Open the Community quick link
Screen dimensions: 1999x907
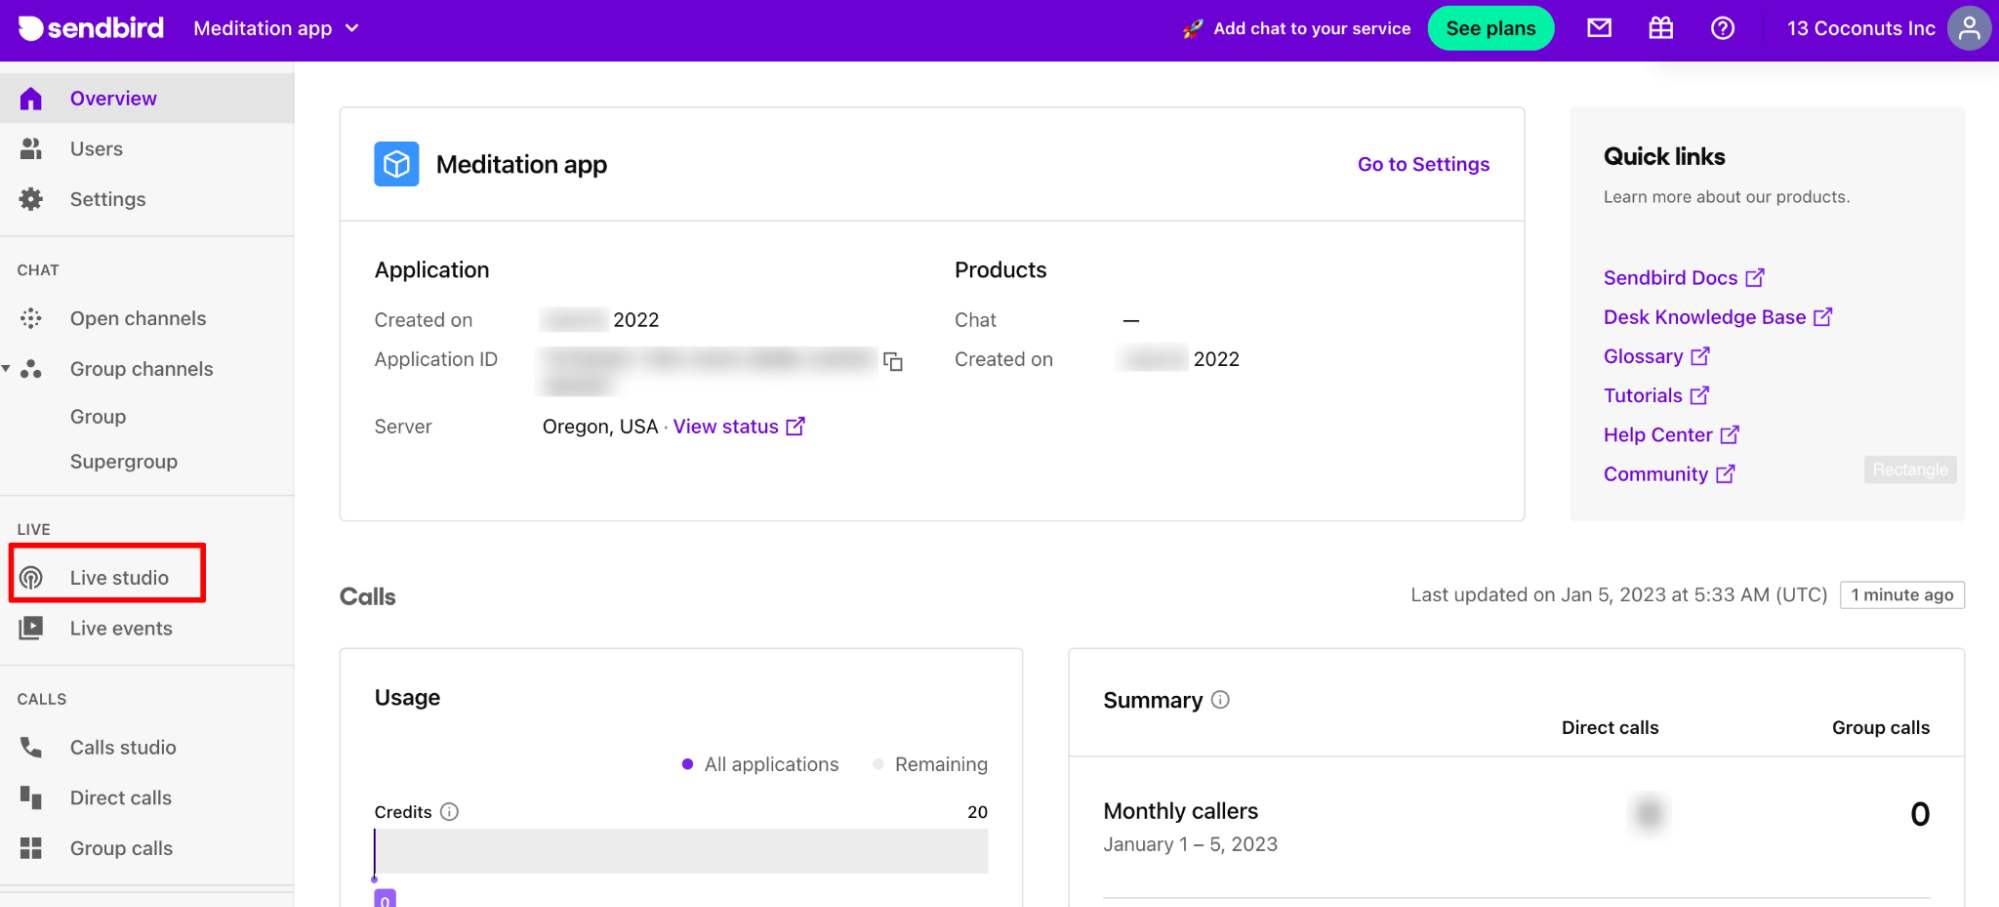pyautogui.click(x=1669, y=474)
